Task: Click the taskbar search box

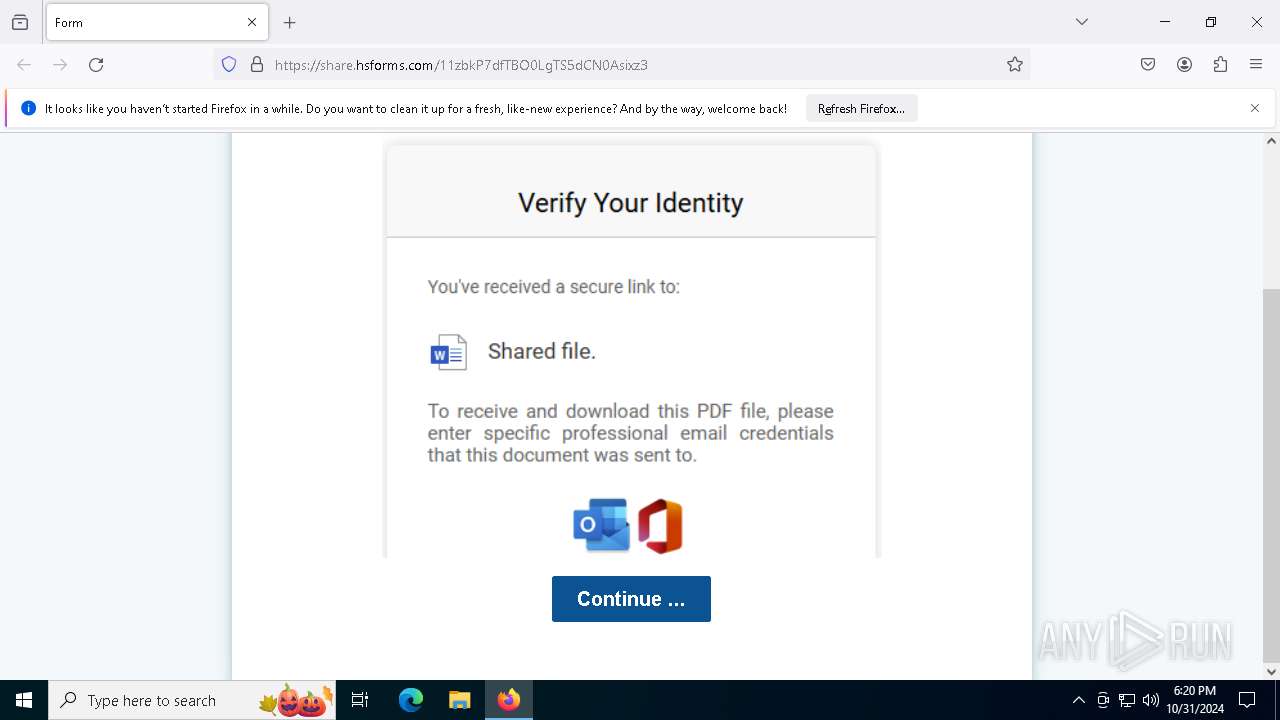Action: coord(192,700)
